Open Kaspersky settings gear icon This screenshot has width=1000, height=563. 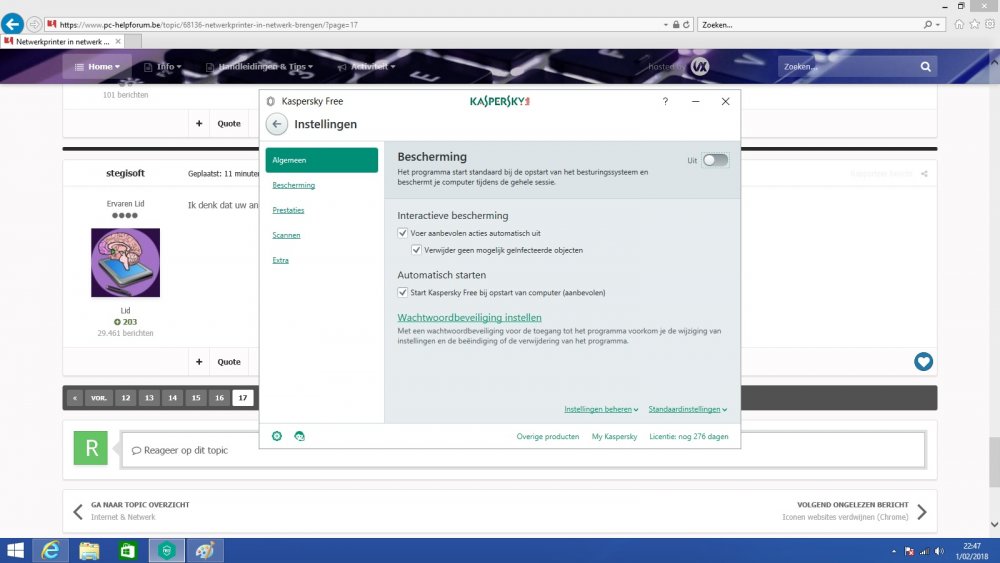click(277, 436)
